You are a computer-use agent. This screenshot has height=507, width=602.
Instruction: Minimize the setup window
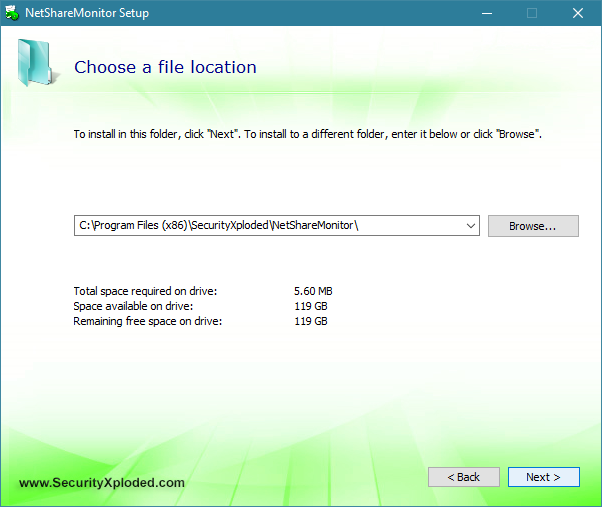487,13
